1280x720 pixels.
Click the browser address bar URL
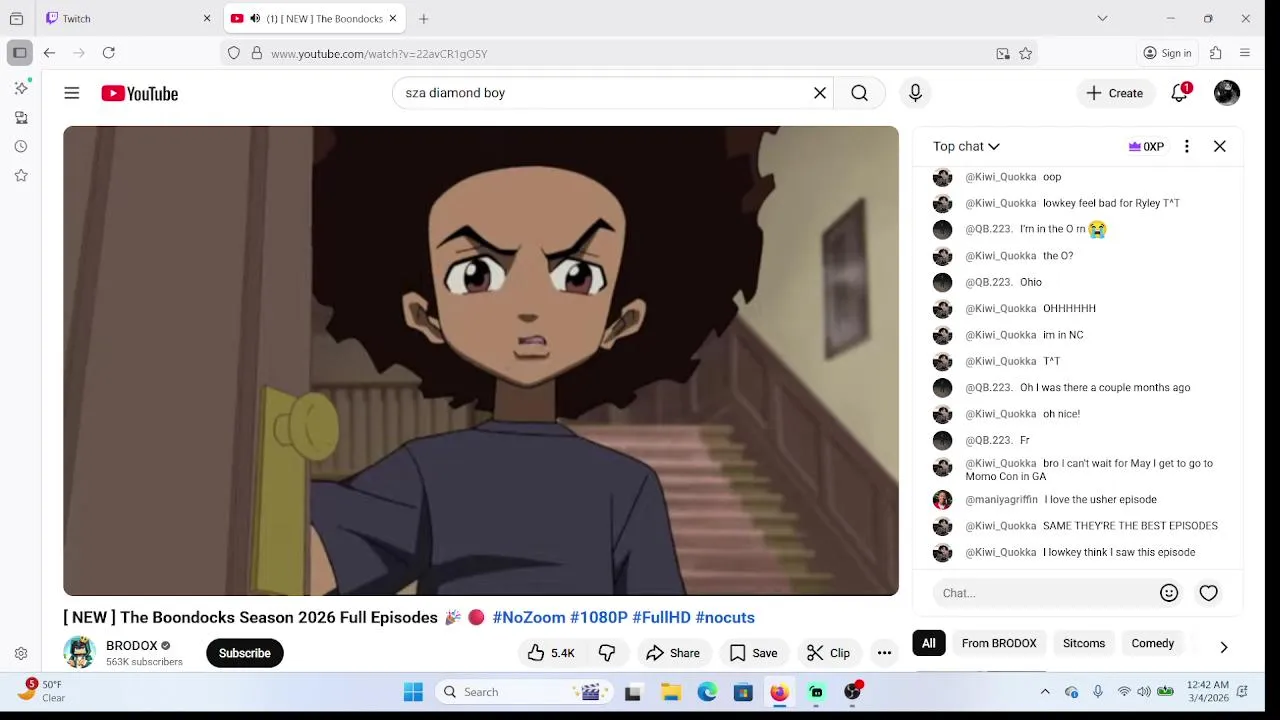tap(379, 54)
